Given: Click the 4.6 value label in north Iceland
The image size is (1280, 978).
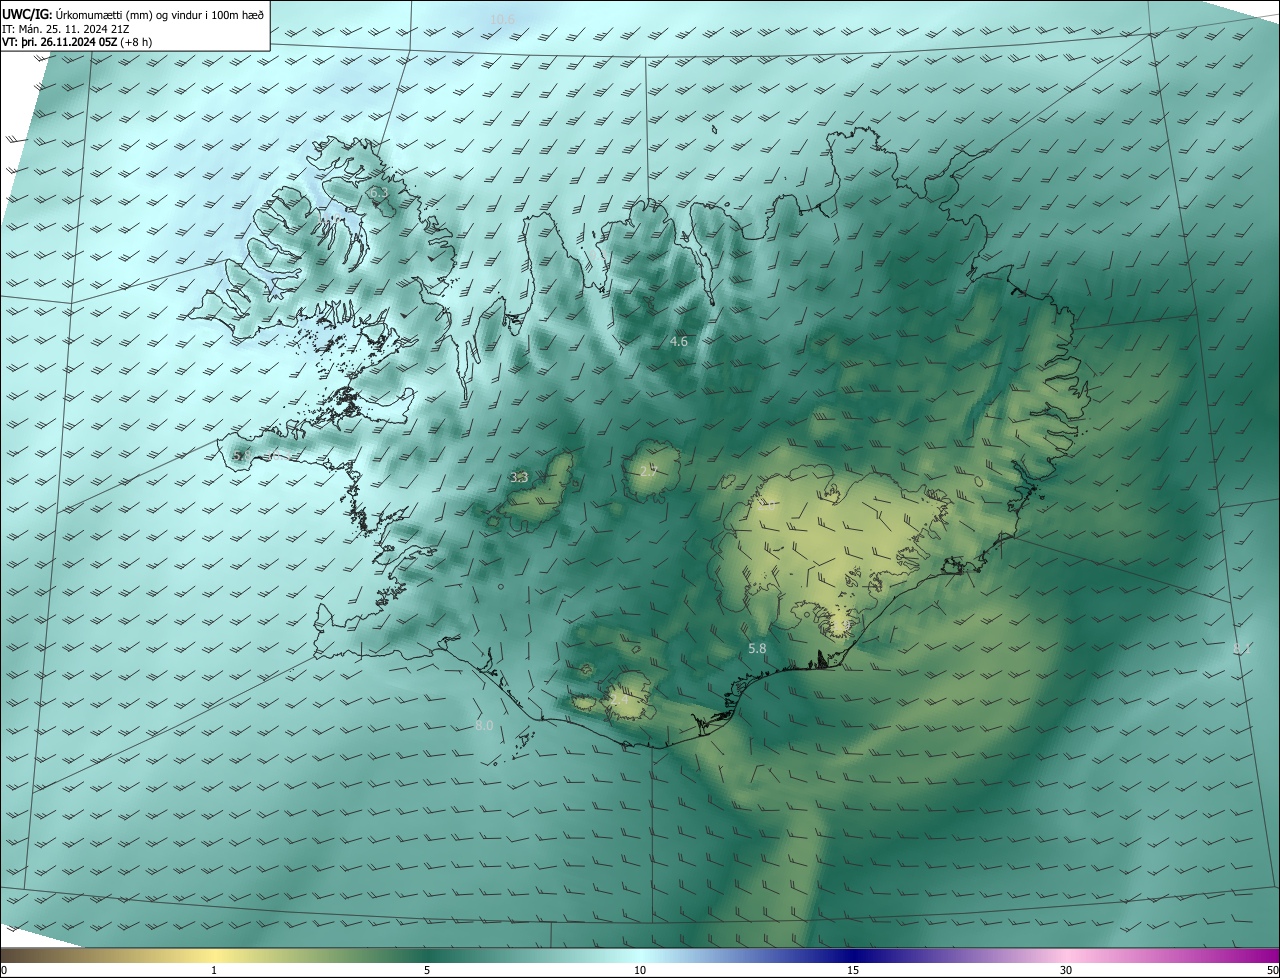Looking at the screenshot, I should [x=679, y=342].
